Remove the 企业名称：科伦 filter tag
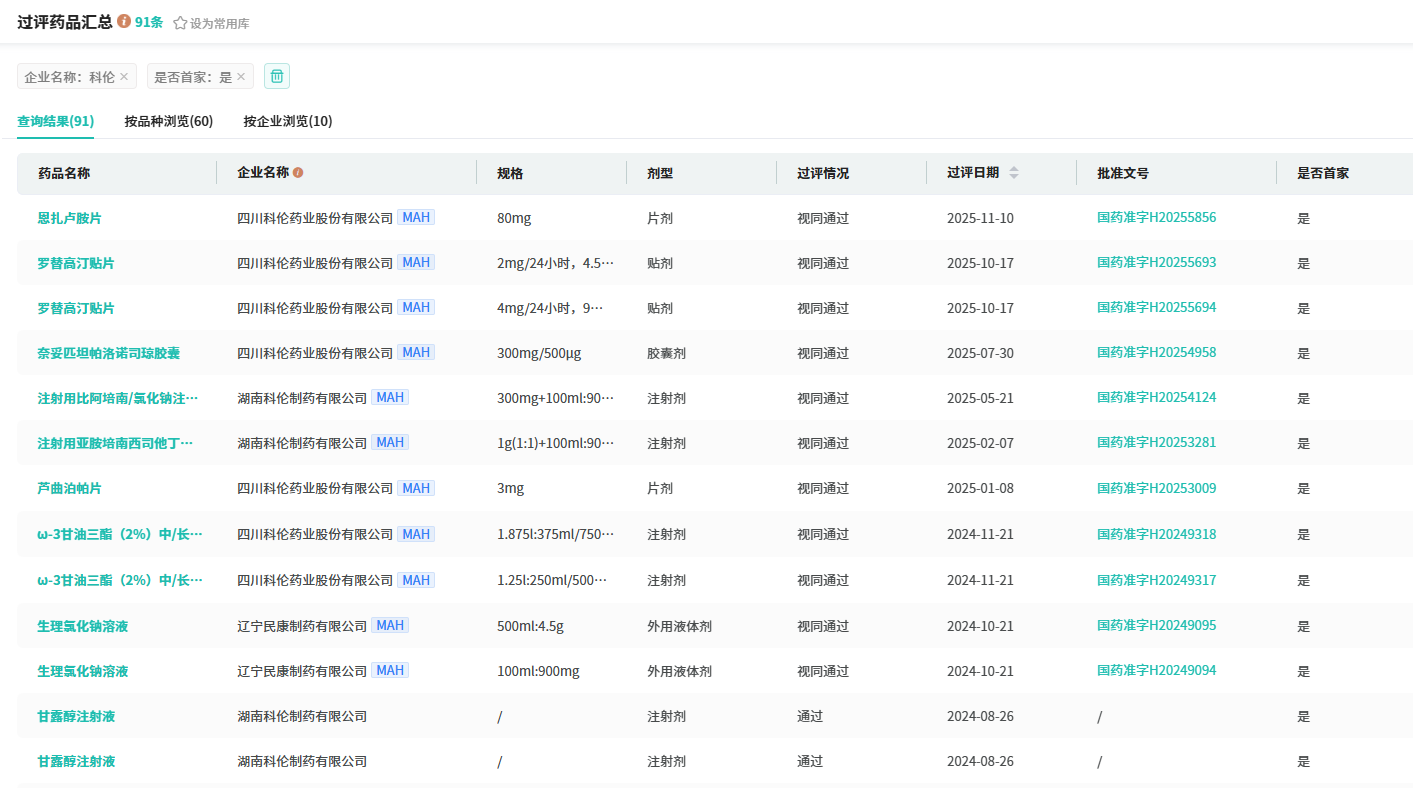Screen dimensions: 1413x788 (x=124, y=77)
